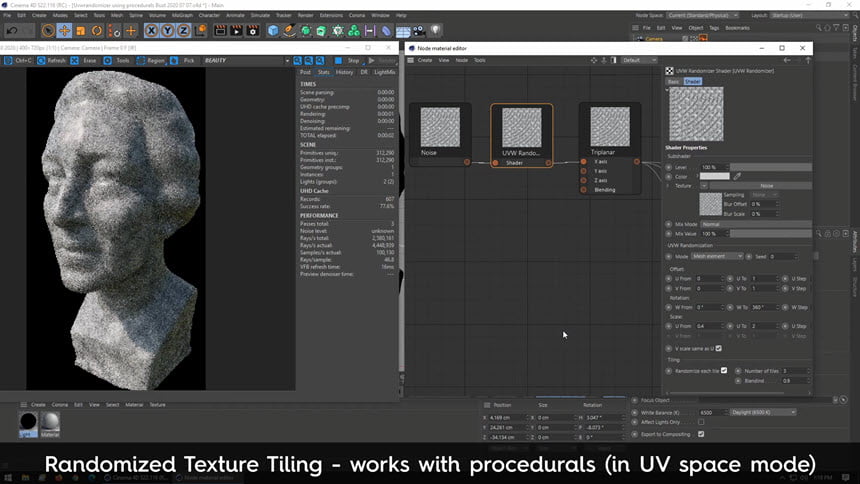
Task: Switch to the Post tab
Action: [x=305, y=72]
